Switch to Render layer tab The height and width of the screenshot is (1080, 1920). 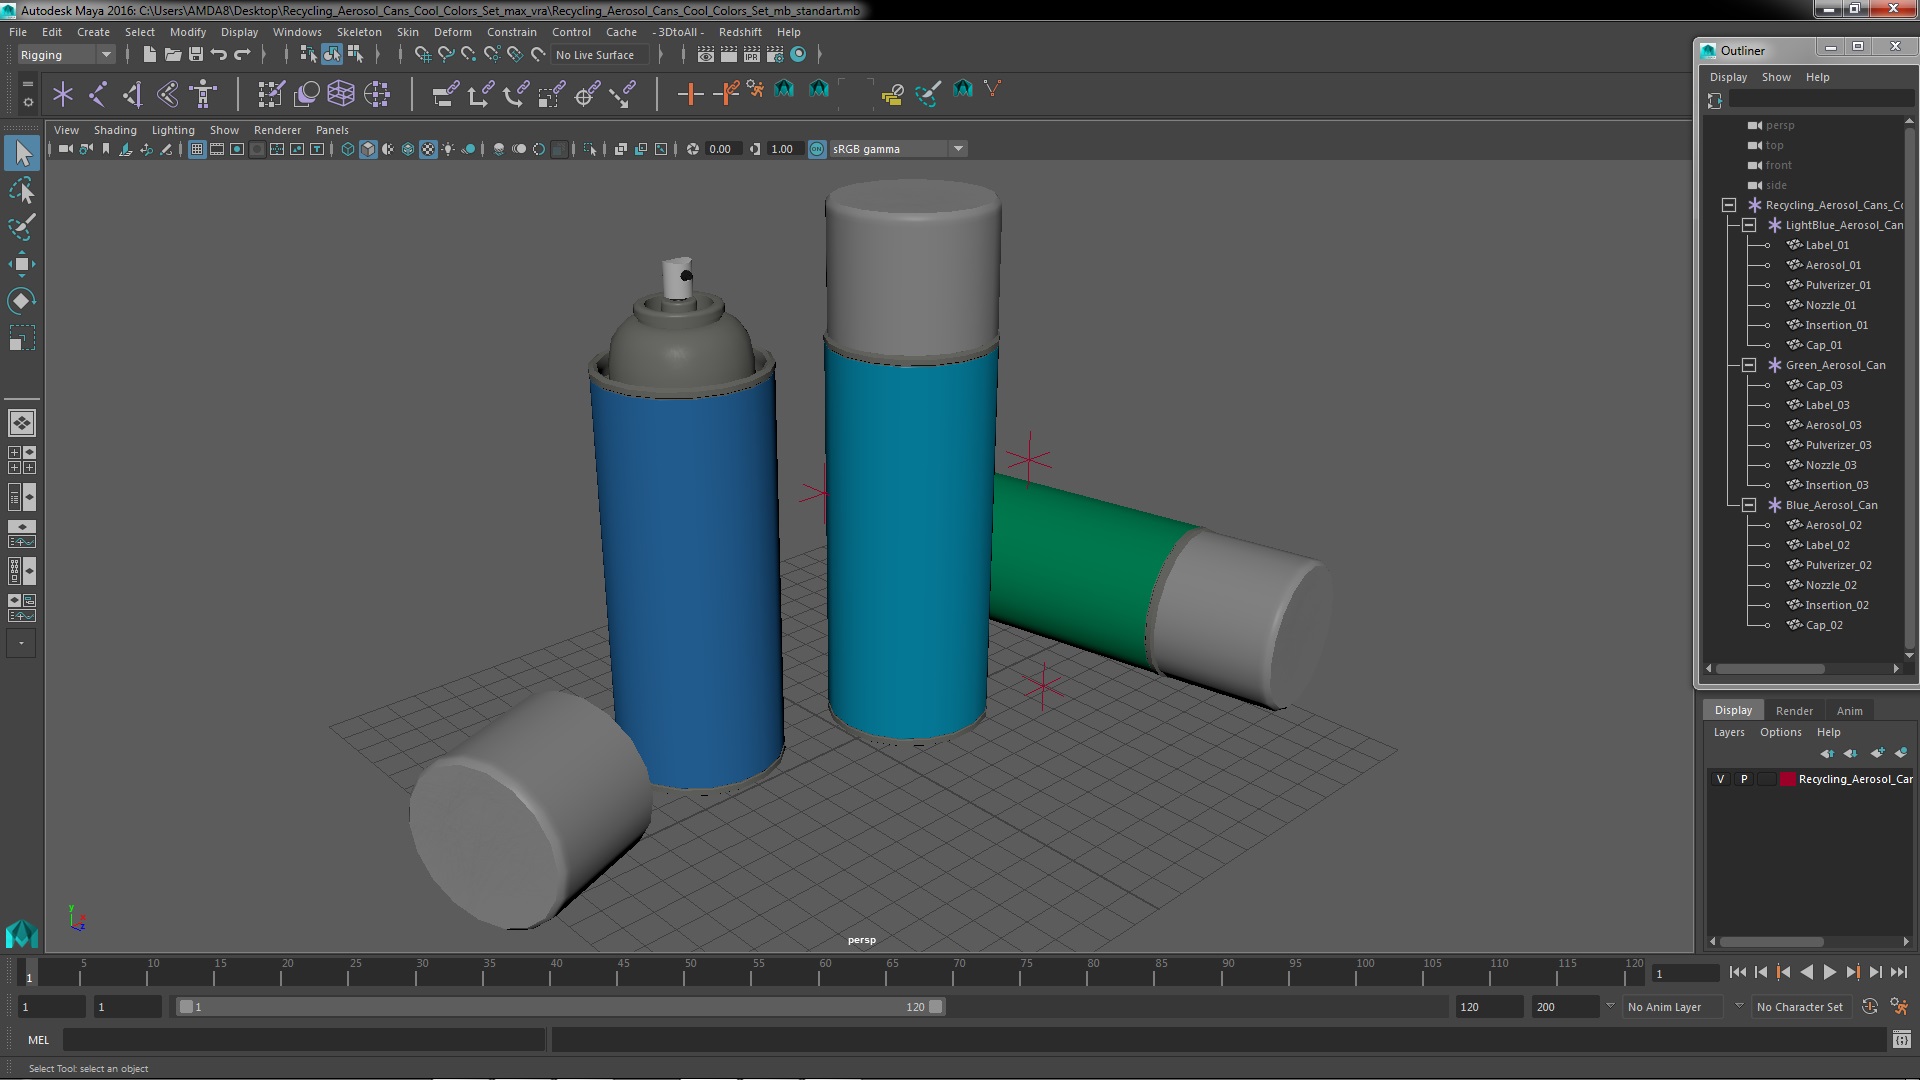click(x=1794, y=711)
